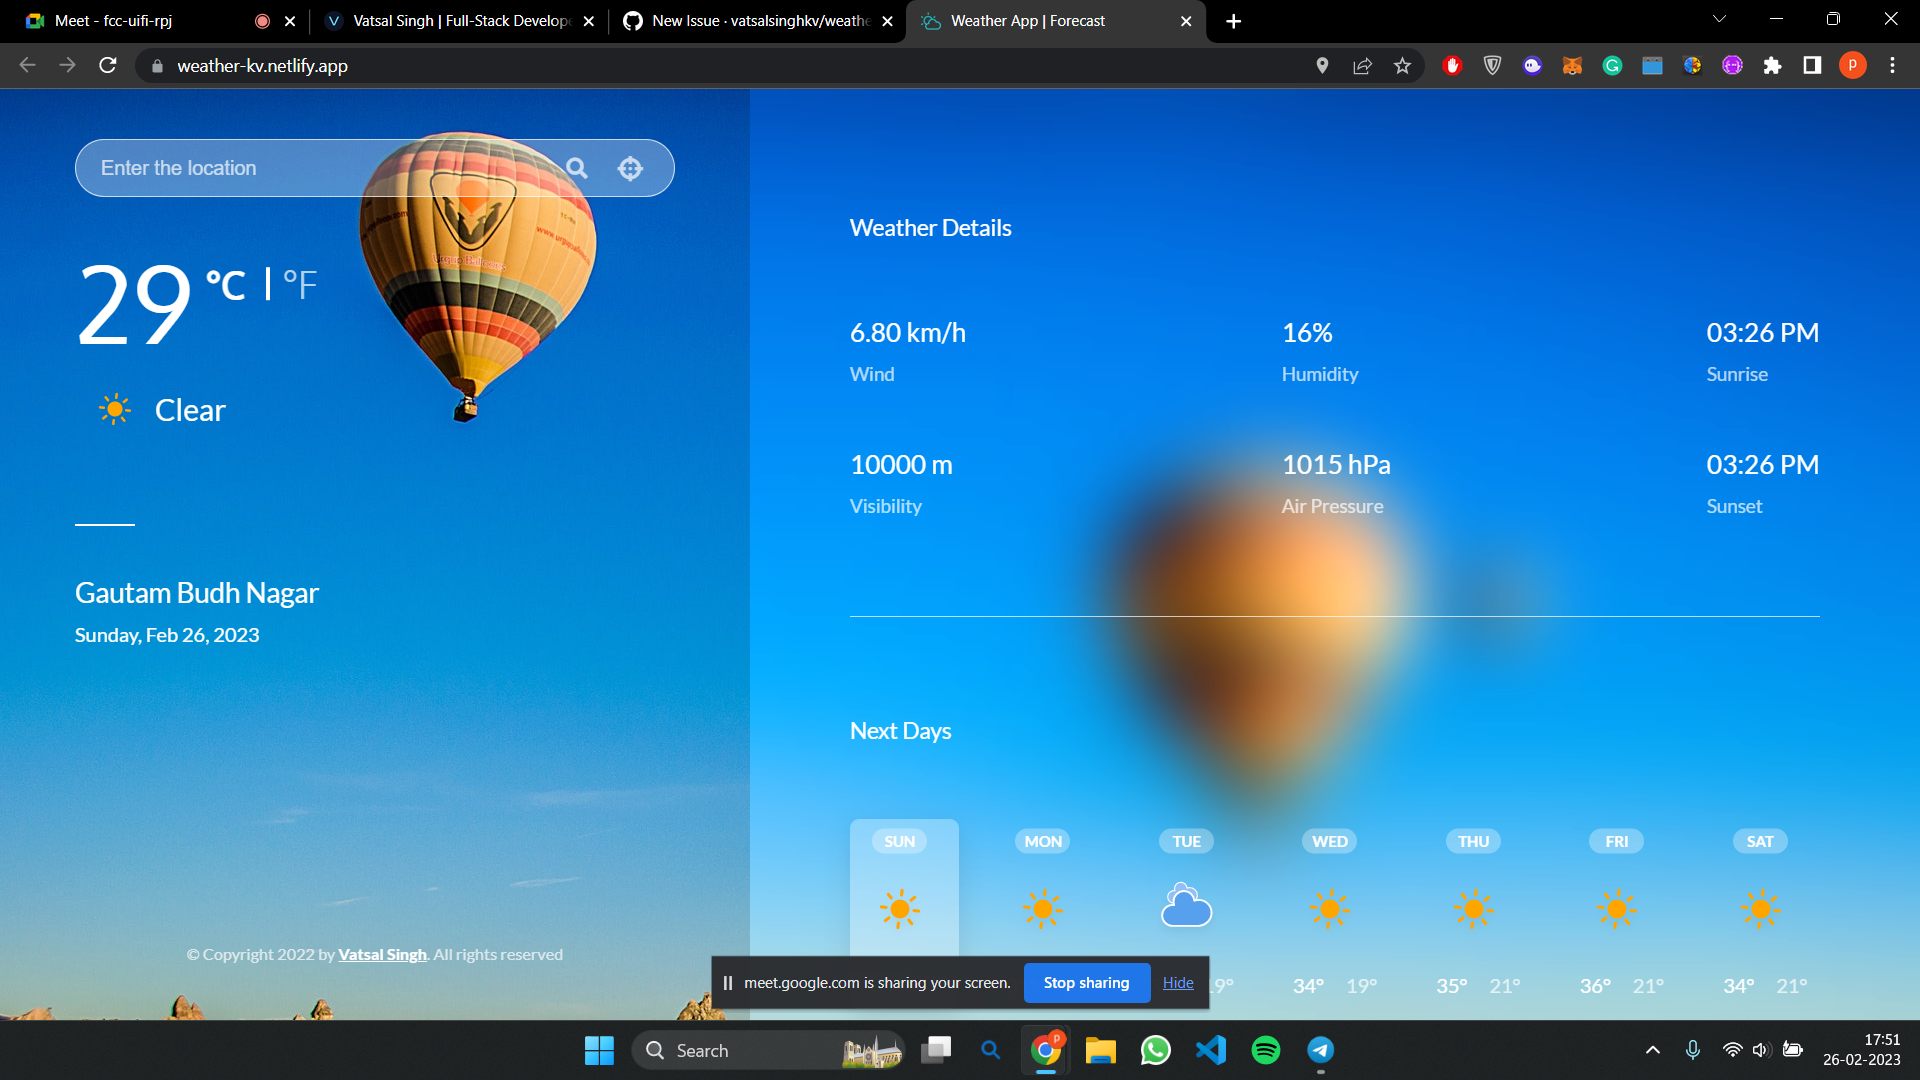Open the Grammarly extension
1920x1080 pixels.
click(1612, 65)
